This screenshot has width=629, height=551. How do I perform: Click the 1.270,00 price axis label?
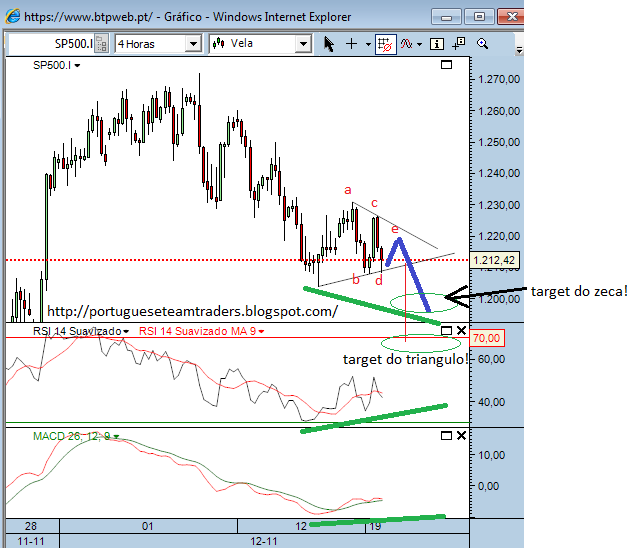pyautogui.click(x=499, y=79)
